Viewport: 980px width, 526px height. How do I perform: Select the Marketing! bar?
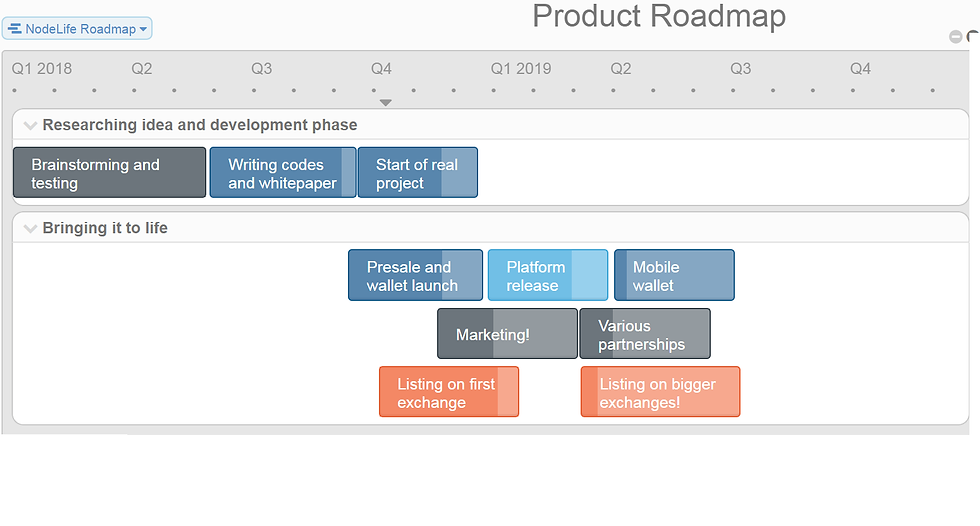point(508,334)
